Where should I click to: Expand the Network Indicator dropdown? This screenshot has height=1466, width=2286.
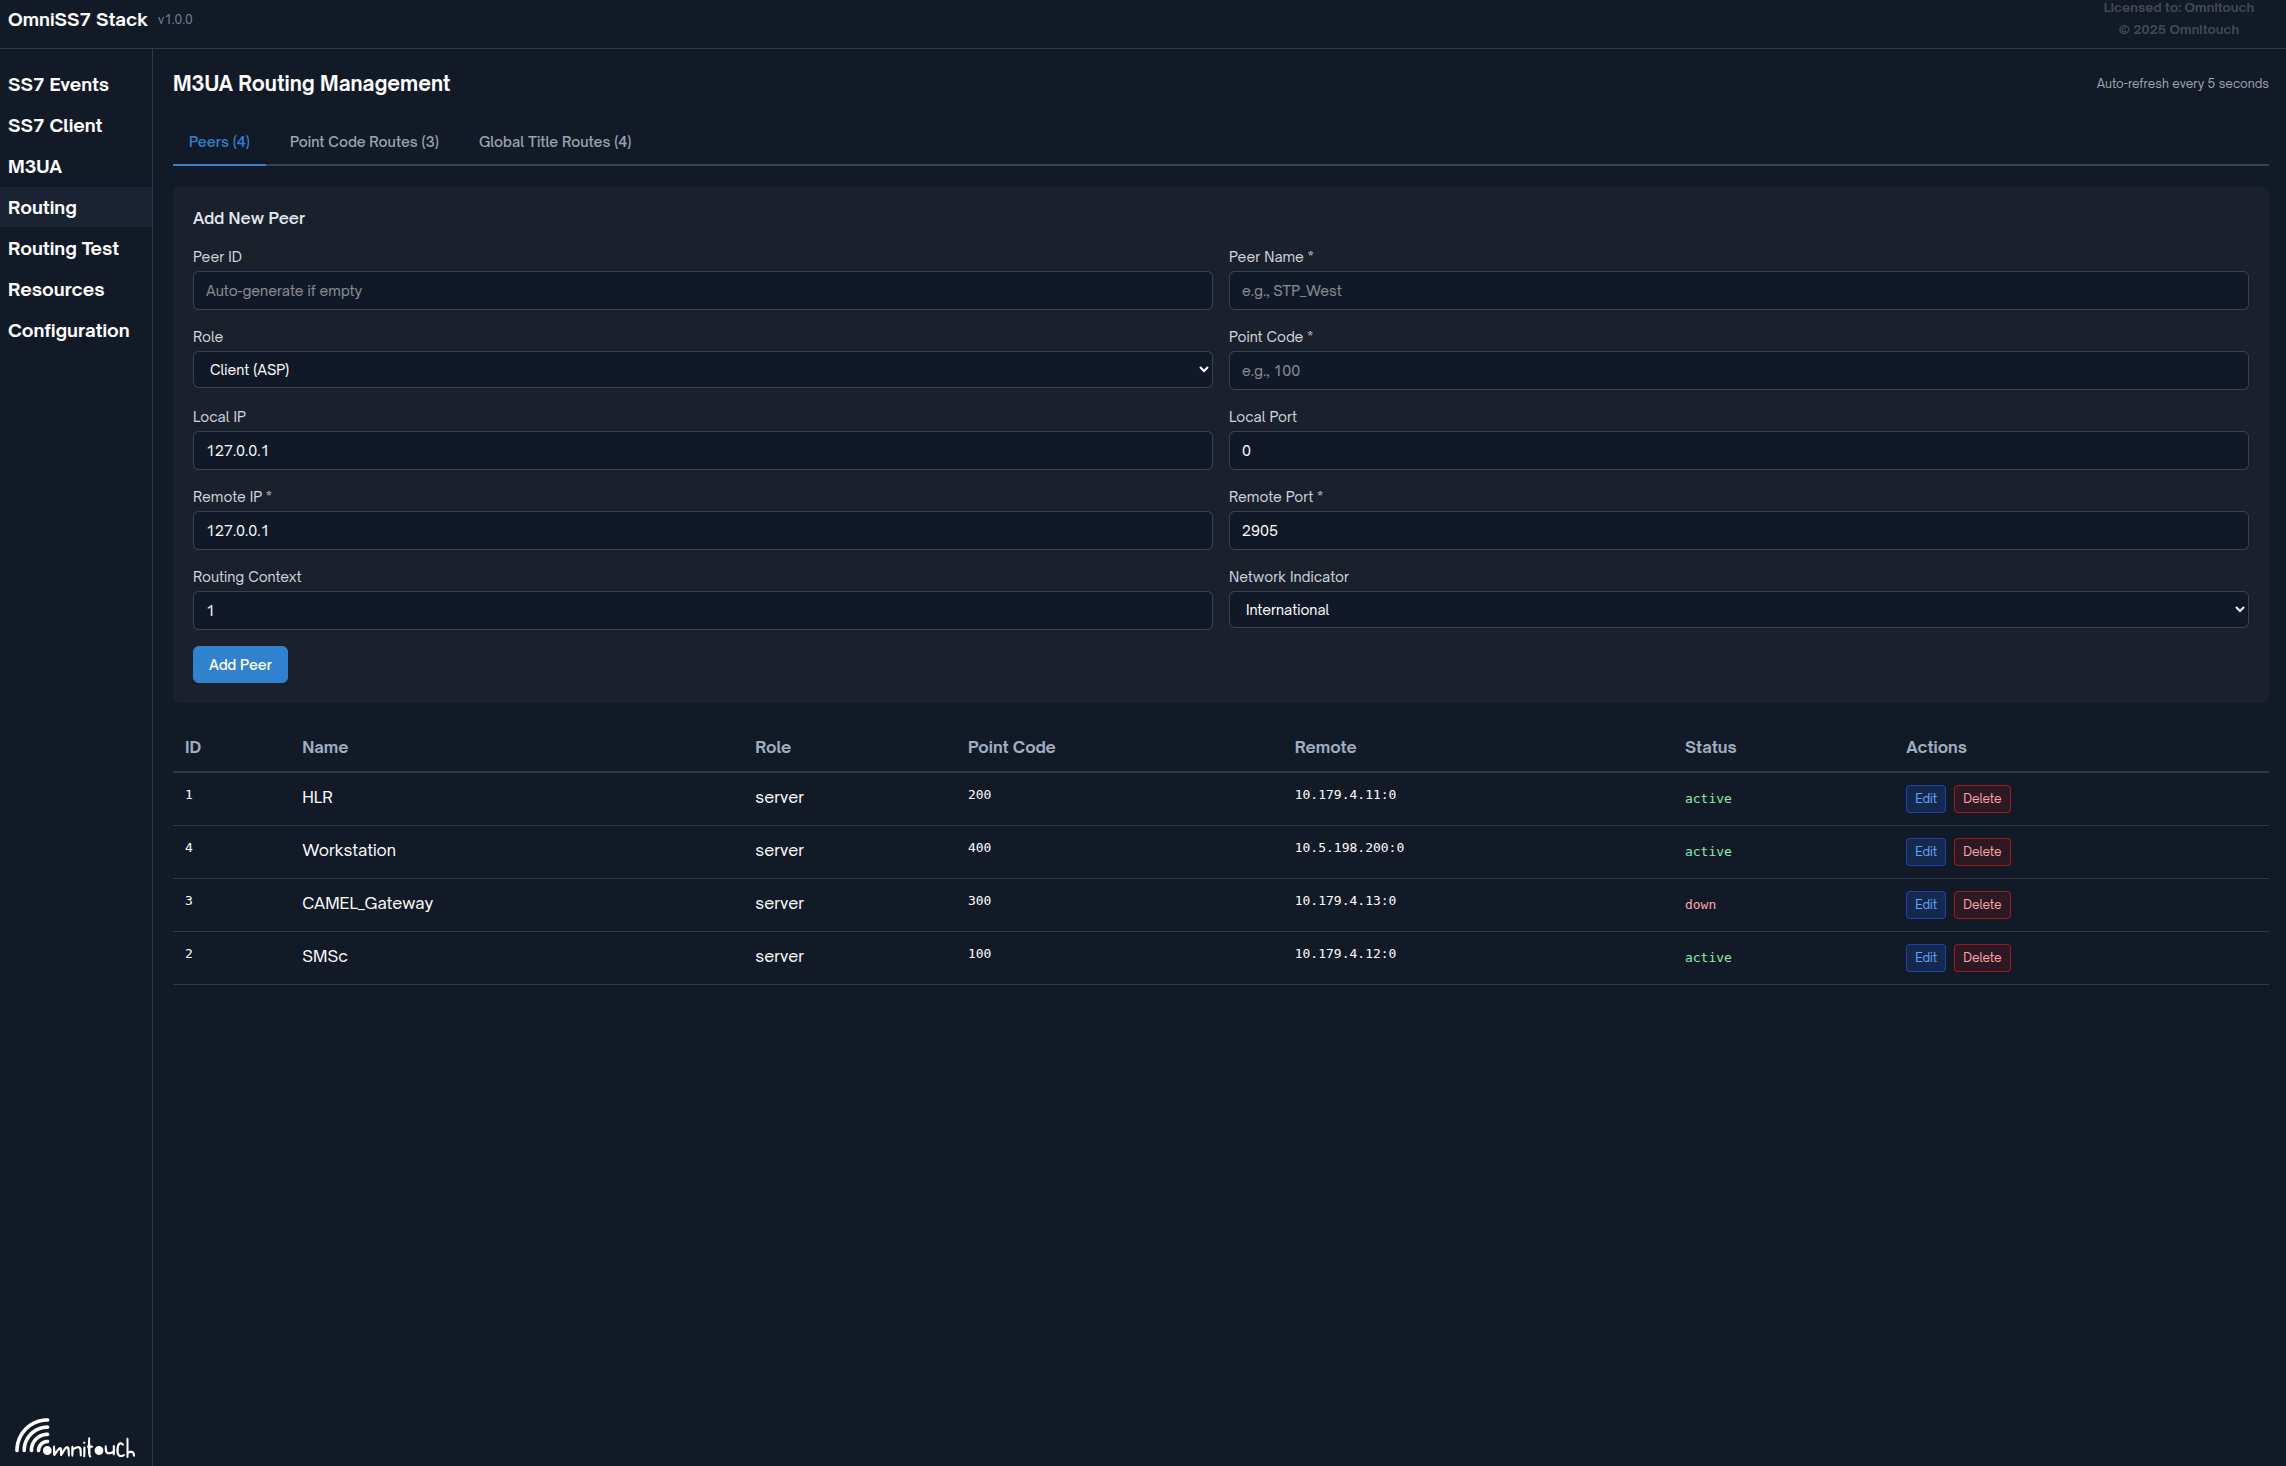[1737, 610]
